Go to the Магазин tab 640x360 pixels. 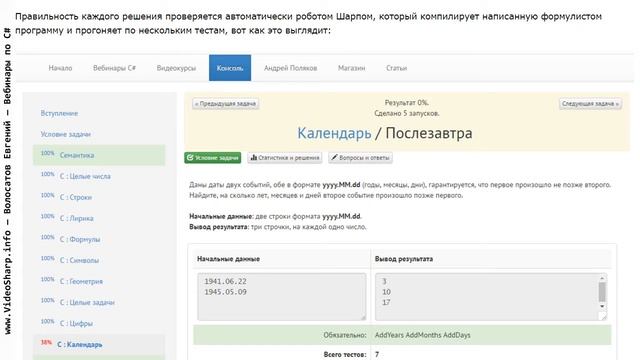pos(351,68)
